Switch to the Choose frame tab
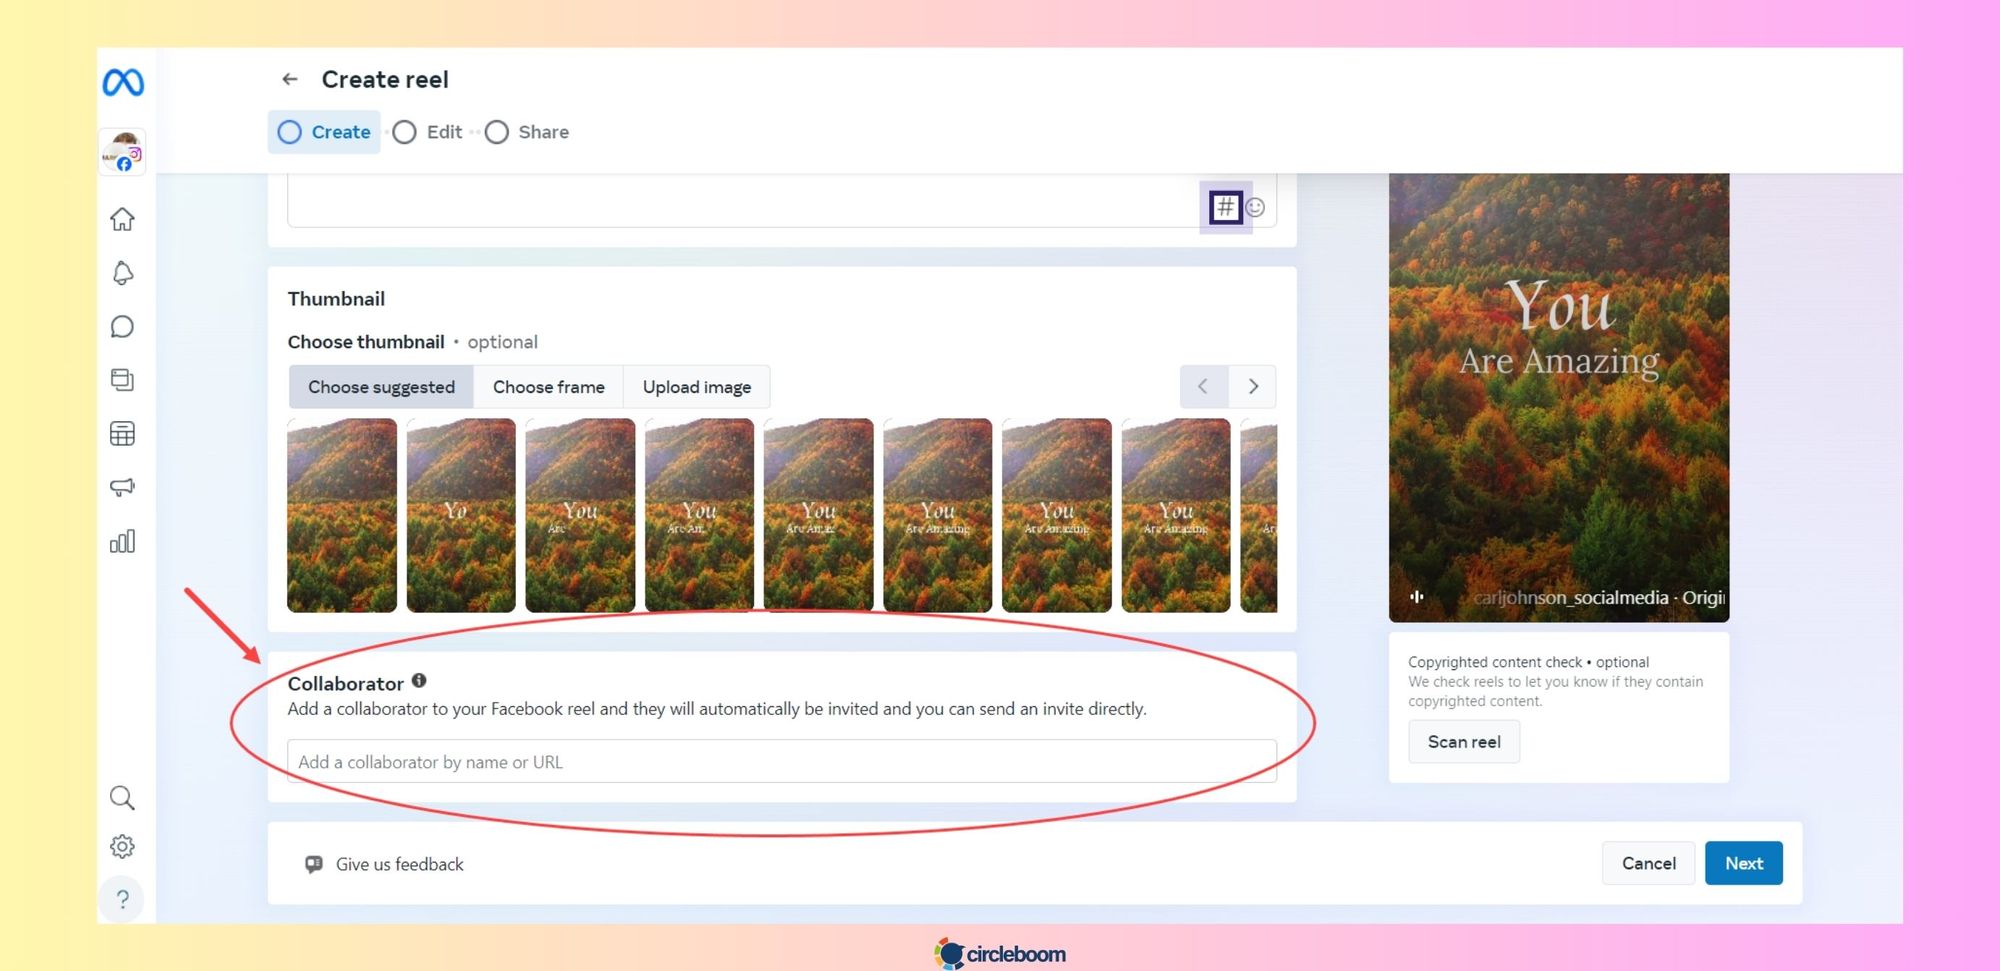 coord(548,386)
